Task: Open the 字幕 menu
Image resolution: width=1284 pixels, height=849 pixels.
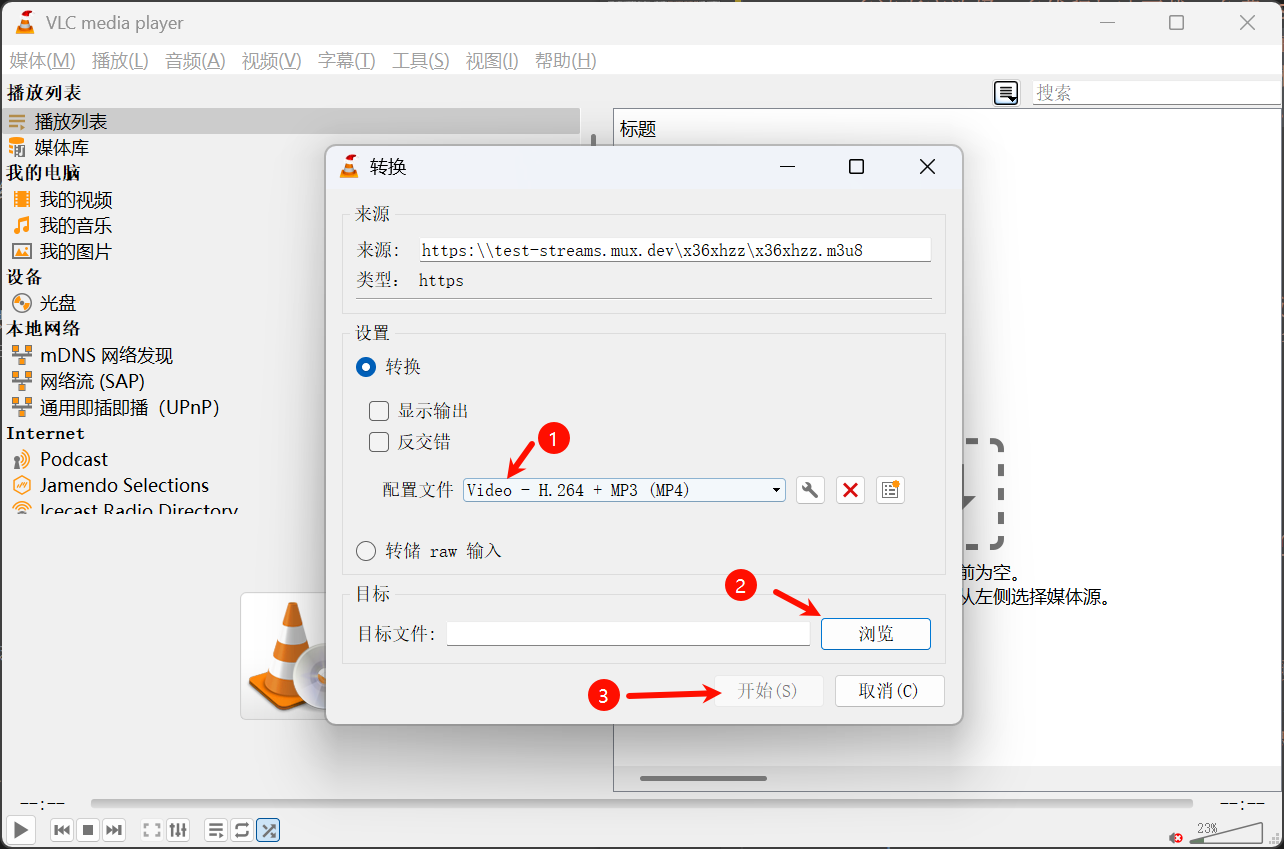Action: (x=345, y=60)
